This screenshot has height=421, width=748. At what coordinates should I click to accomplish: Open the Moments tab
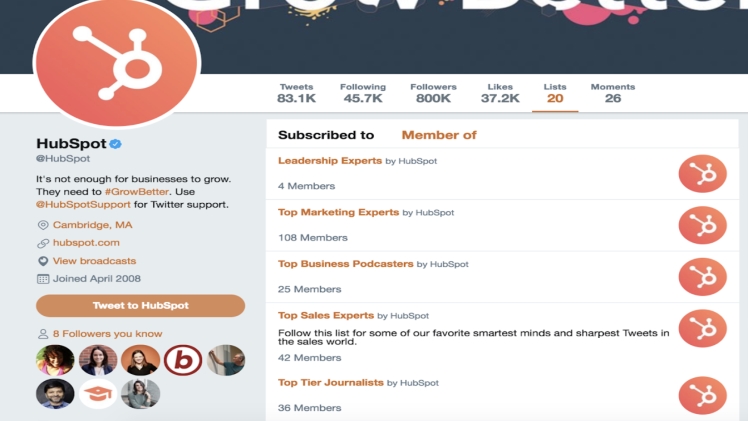[x=612, y=93]
